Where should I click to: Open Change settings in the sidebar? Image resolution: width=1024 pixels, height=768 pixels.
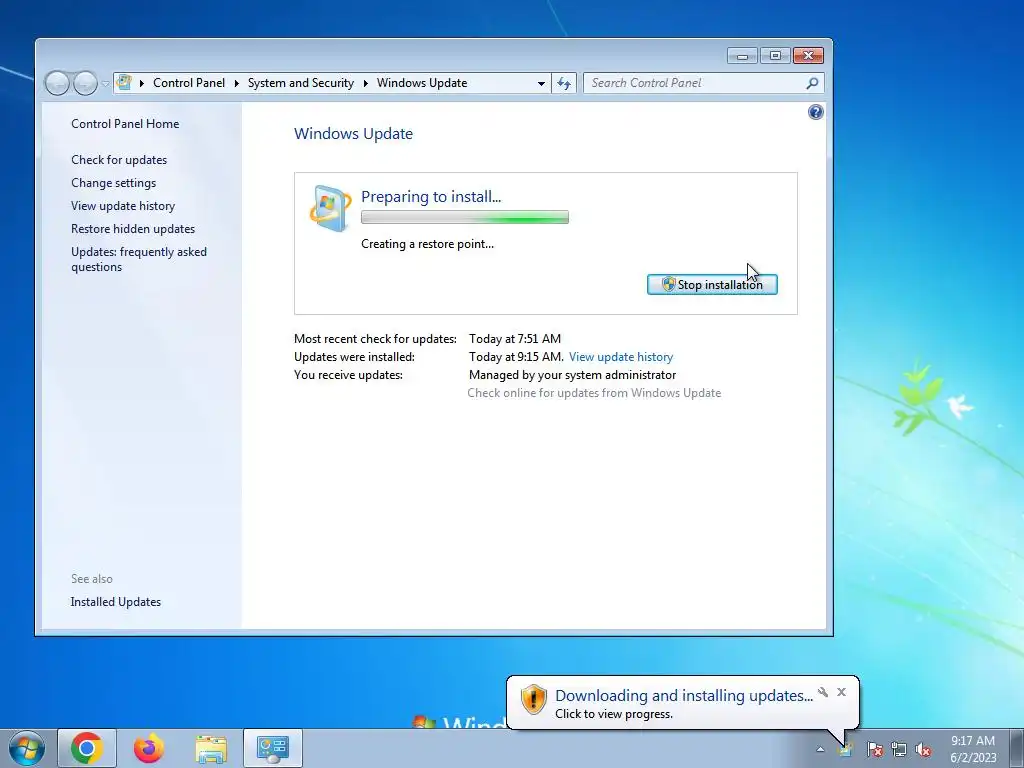pyautogui.click(x=114, y=183)
